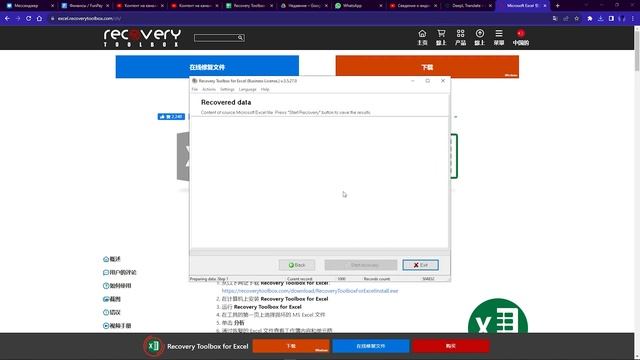Viewport: 640px width, 360px height.
Task: Maximize the Recovery Toolbox for Excel window
Action: 427,81
